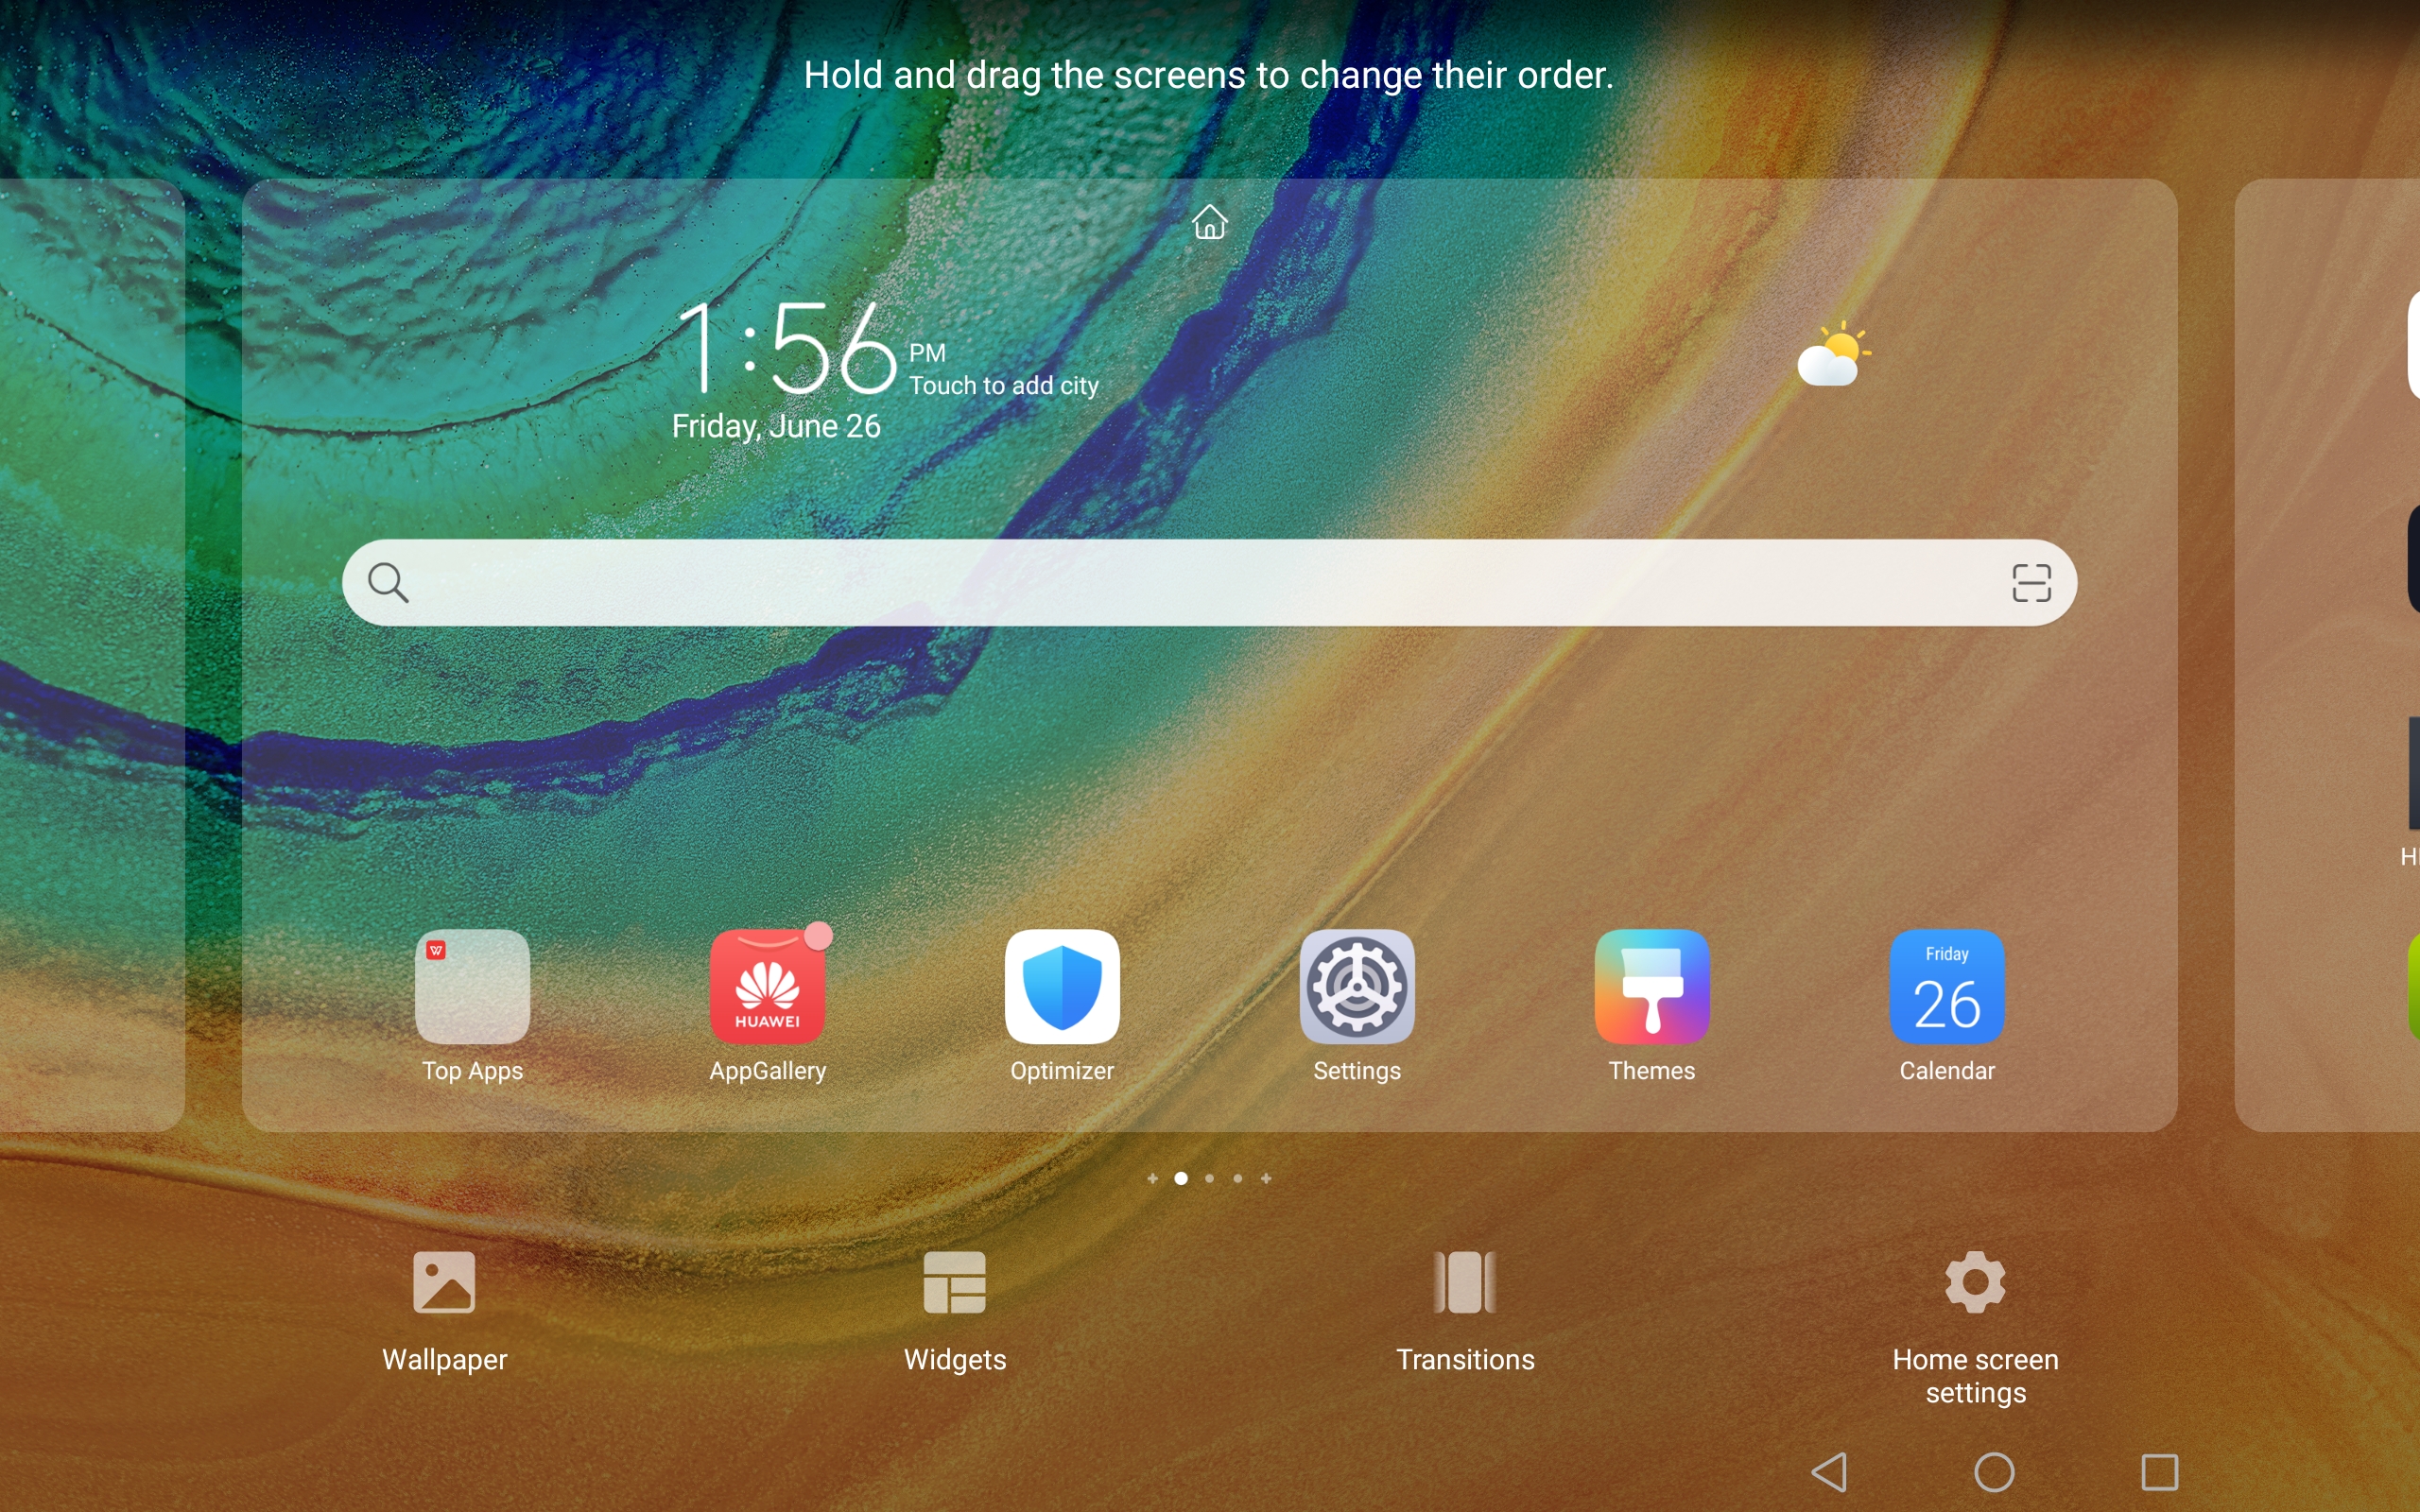Launch the Themes app
2420x1512 pixels.
coord(1652,987)
